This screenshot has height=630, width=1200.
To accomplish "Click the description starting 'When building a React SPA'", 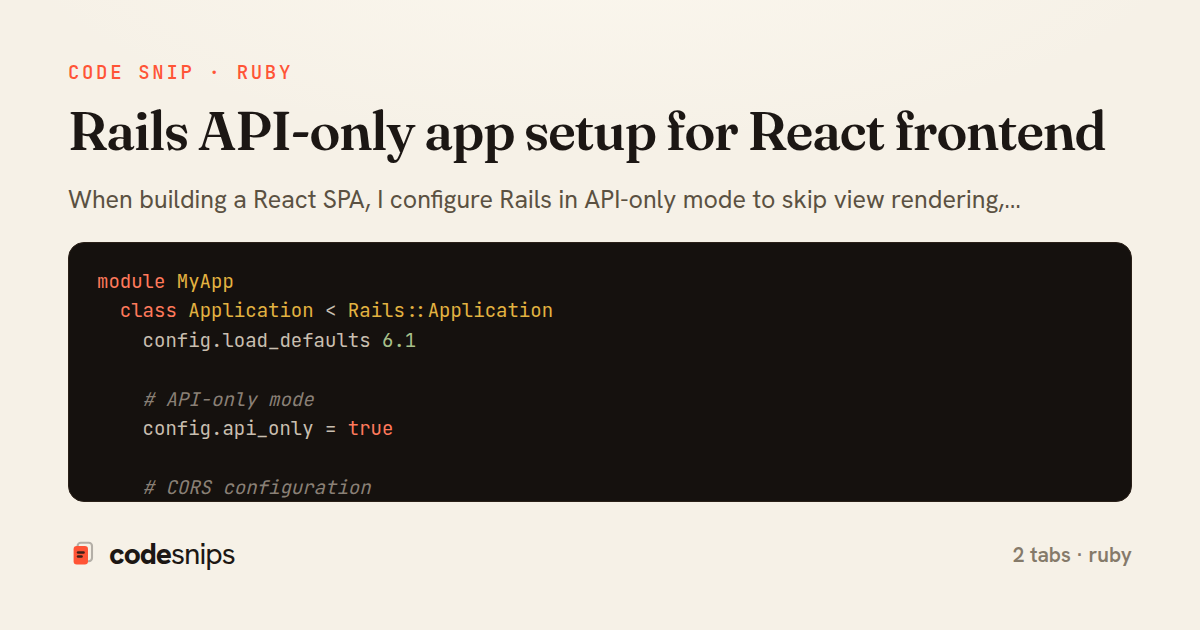I will click(543, 200).
